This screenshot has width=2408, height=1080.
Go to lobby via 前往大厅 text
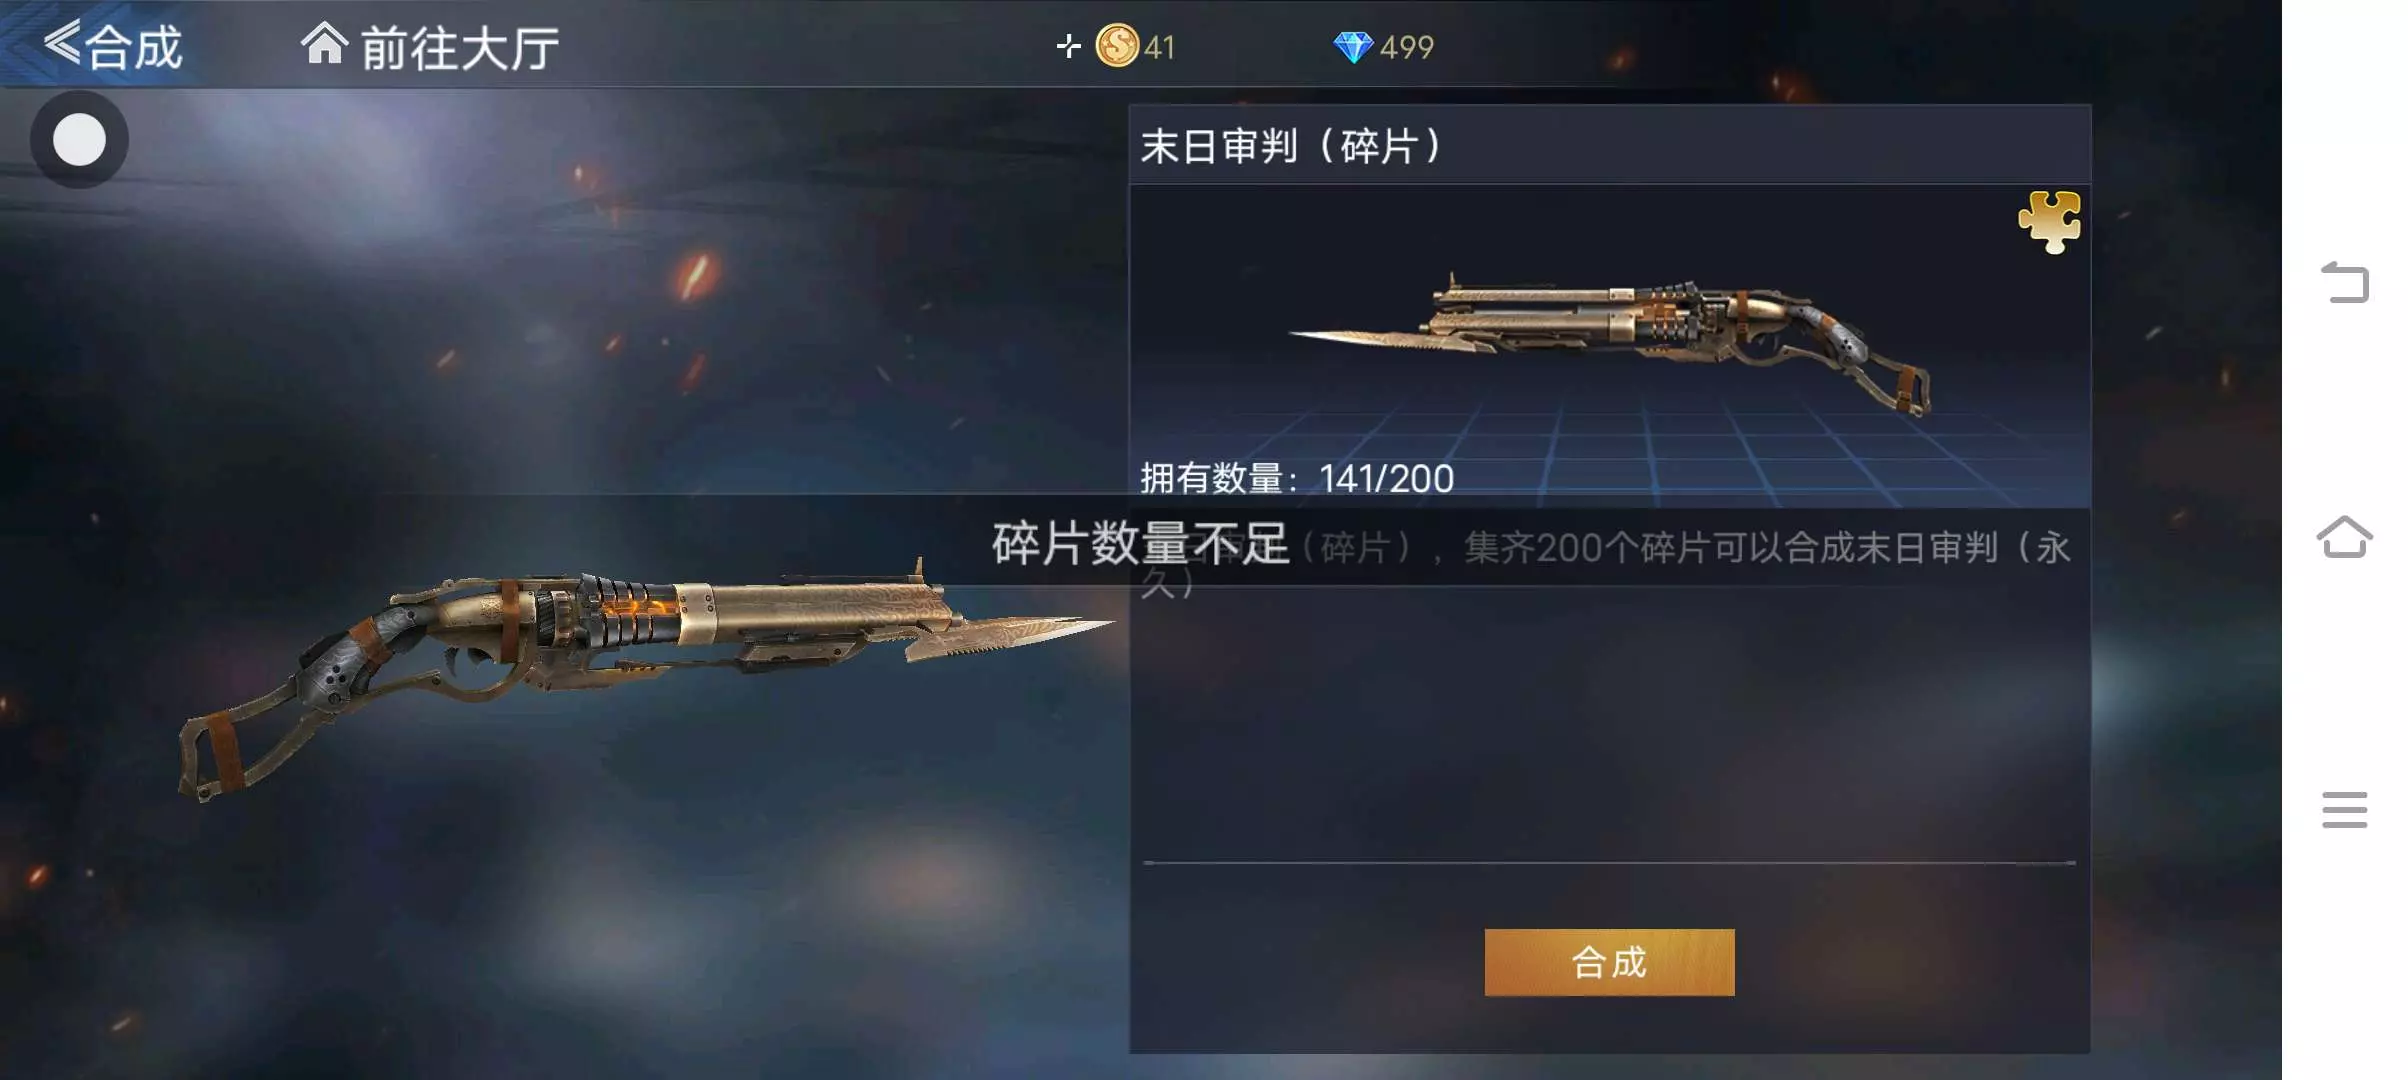point(459,48)
